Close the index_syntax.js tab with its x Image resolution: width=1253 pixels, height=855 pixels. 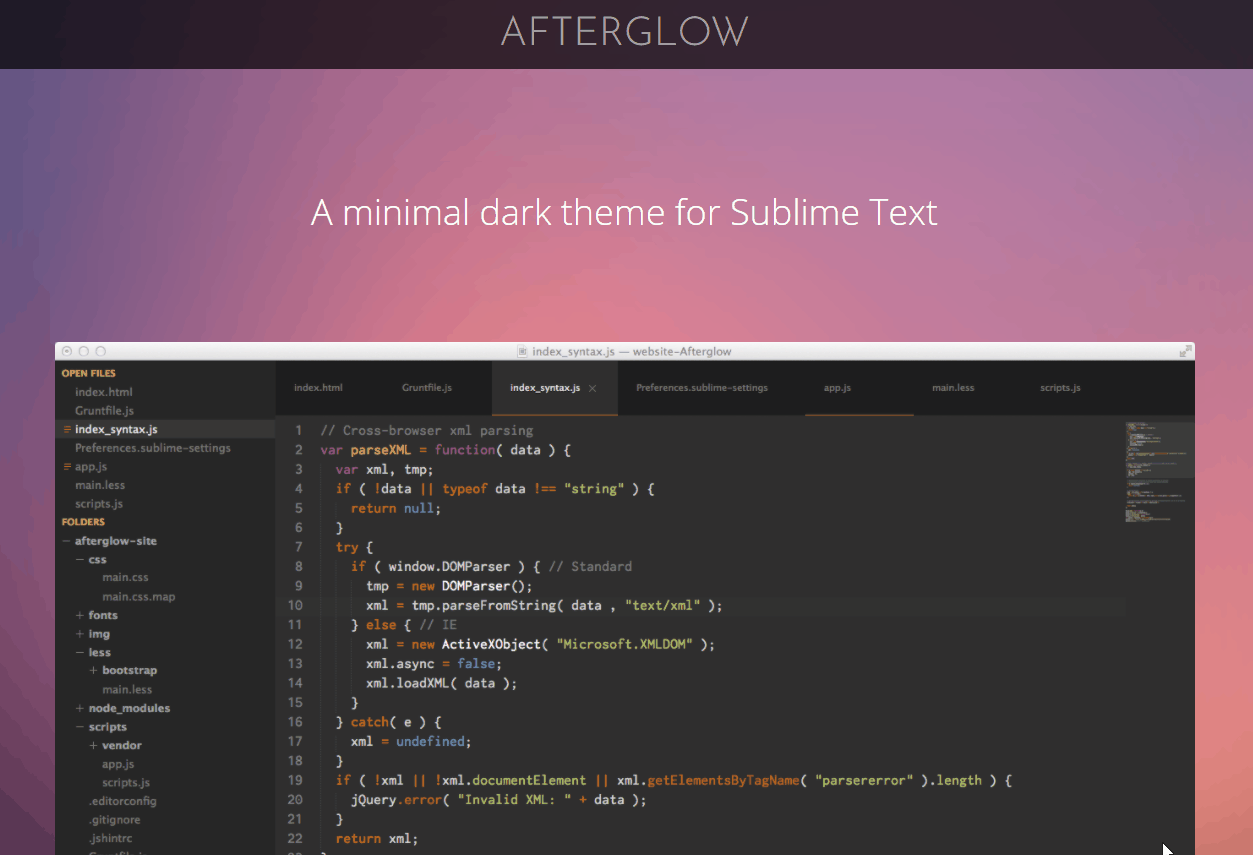click(592, 388)
